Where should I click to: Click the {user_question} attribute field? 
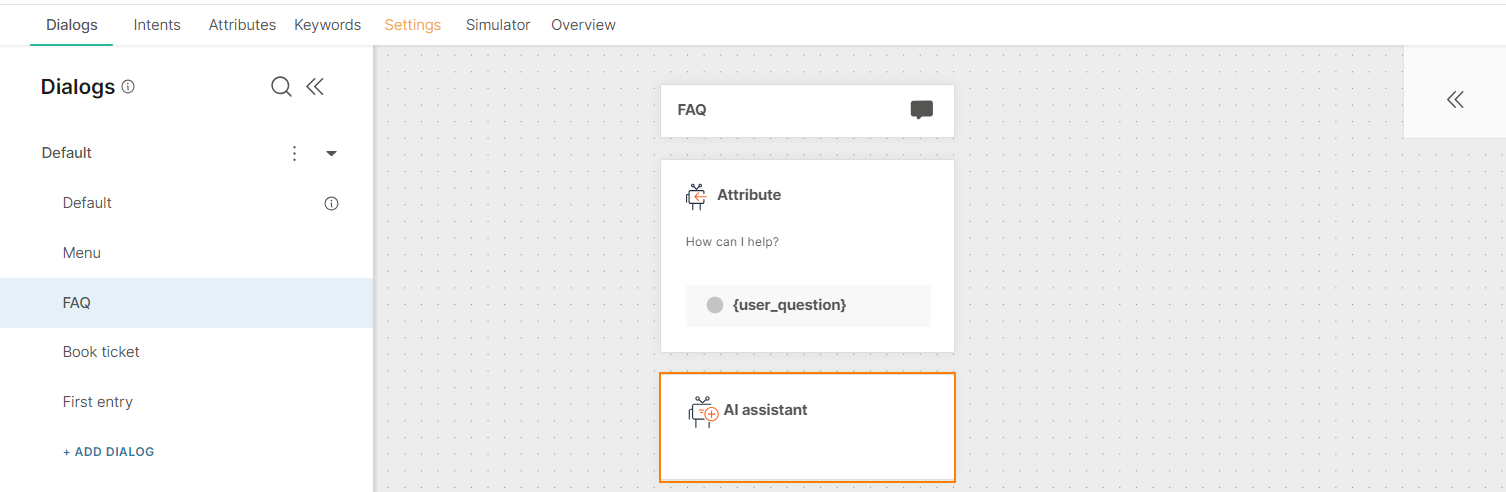coord(808,305)
